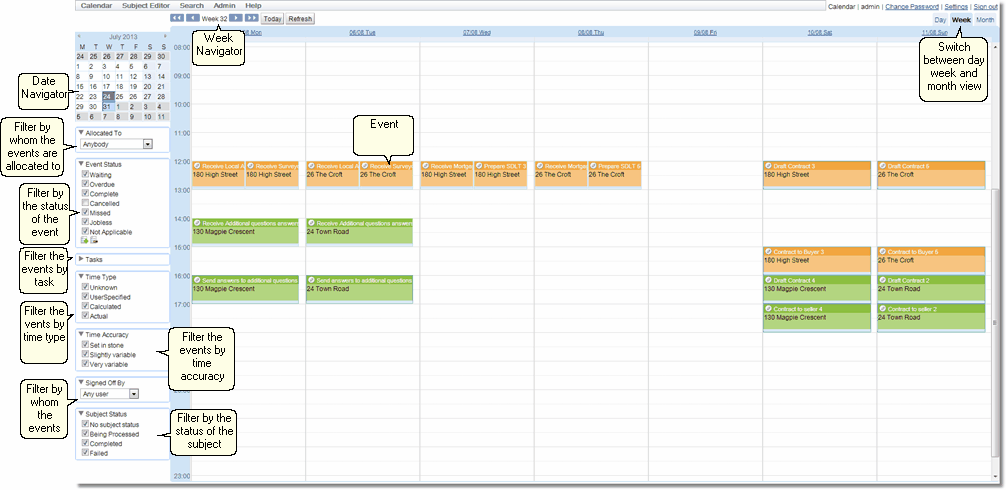Click previous month arrow in mini calendar
The image size is (1006, 490).
(x=81, y=36)
